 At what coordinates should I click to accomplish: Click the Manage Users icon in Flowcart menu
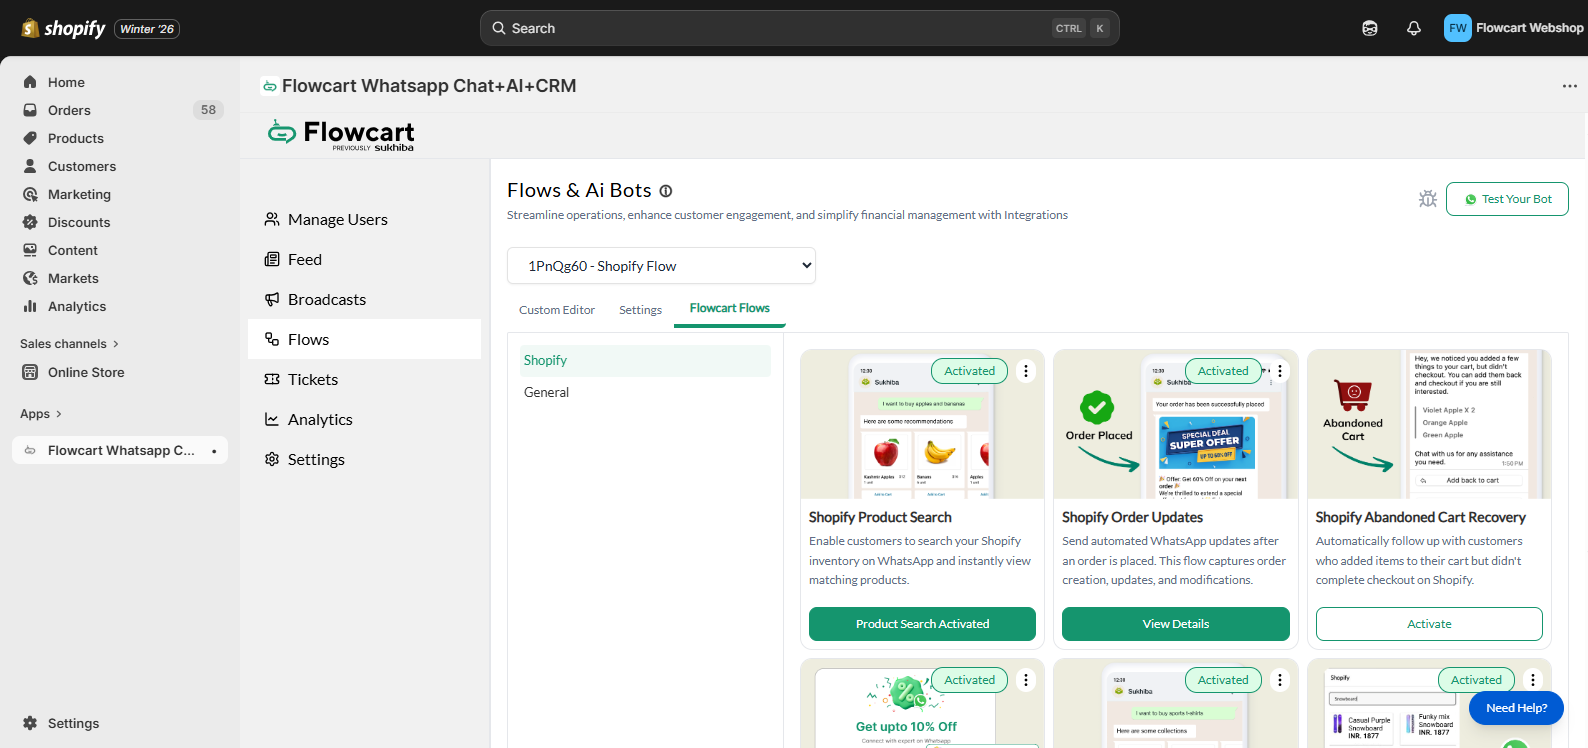[272, 219]
